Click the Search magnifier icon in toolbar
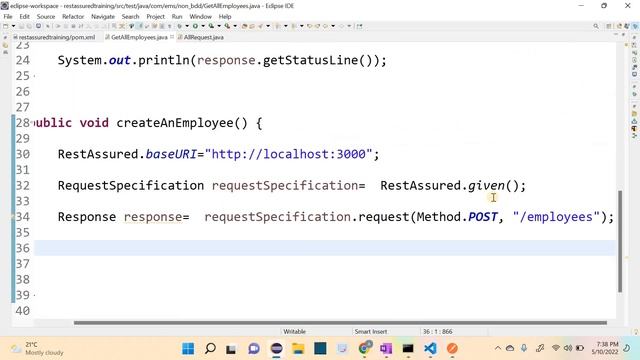The image size is (640, 360). click(596, 26)
